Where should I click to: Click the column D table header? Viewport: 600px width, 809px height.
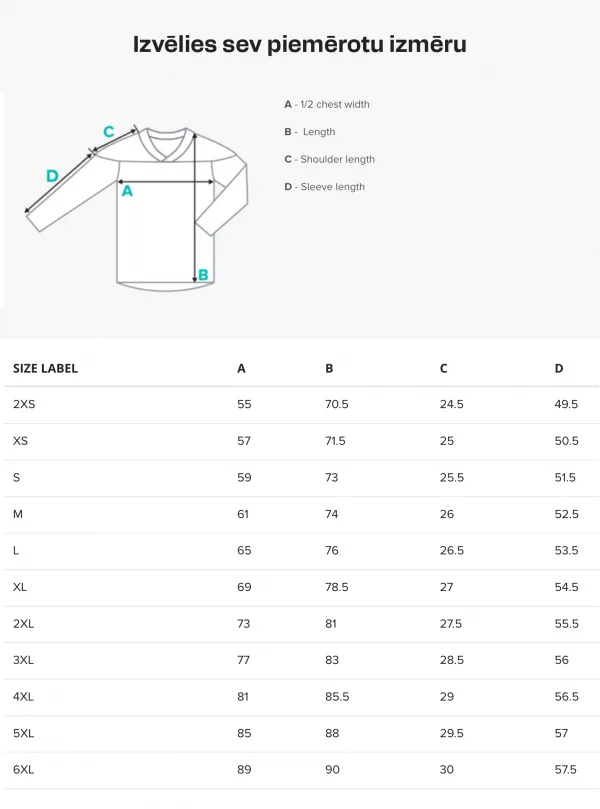[x=559, y=368]
